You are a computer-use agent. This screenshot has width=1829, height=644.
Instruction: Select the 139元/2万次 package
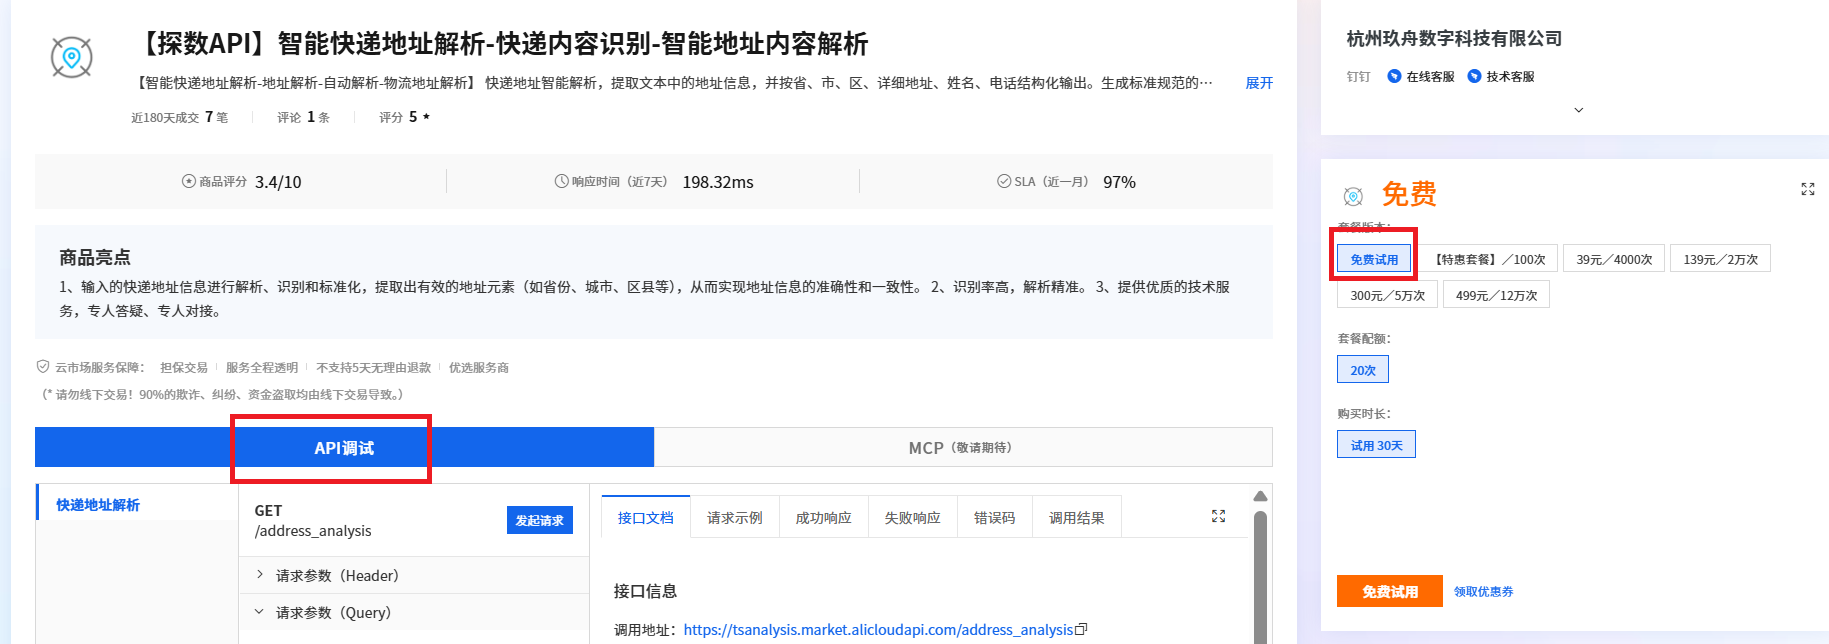1720,259
